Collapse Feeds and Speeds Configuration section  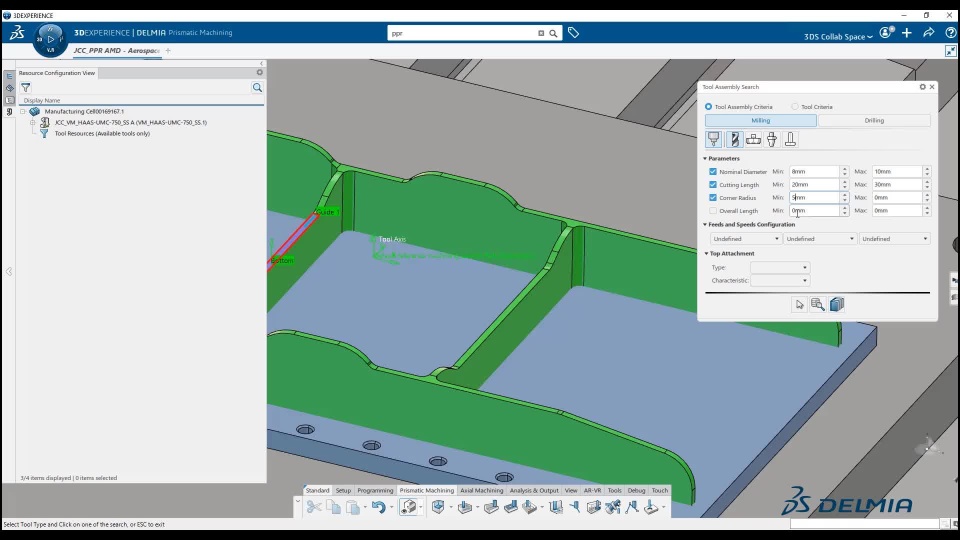tap(705, 225)
